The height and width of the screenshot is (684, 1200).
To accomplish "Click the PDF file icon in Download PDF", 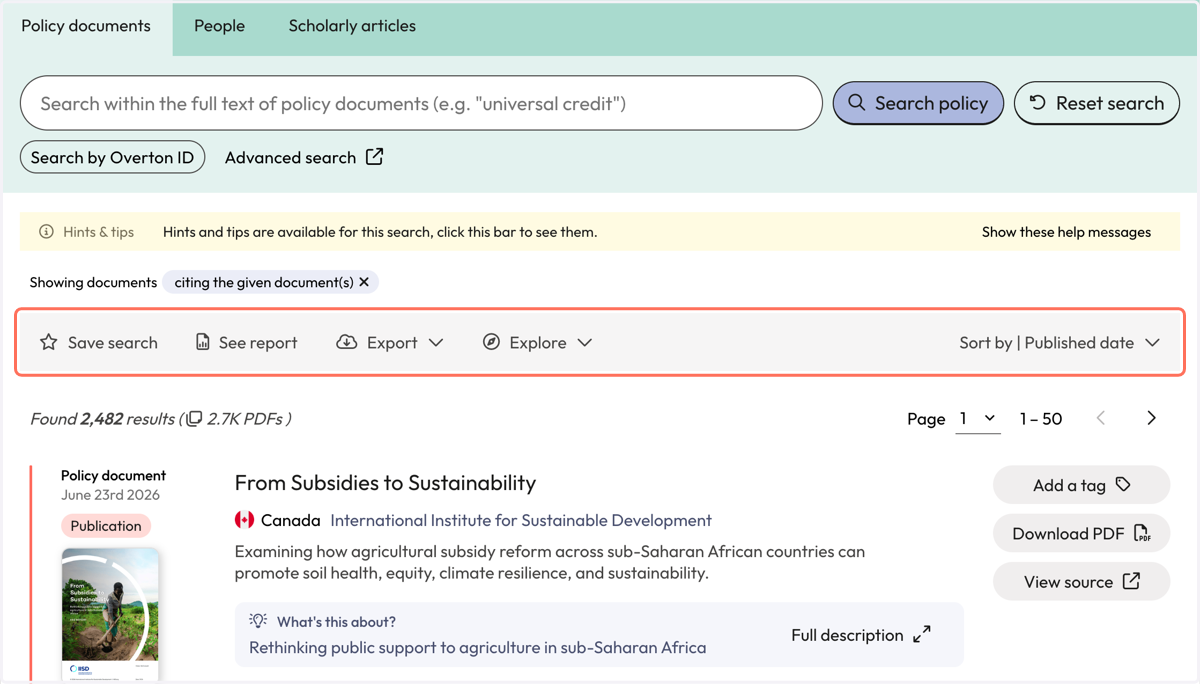I will pyautogui.click(x=1142, y=533).
